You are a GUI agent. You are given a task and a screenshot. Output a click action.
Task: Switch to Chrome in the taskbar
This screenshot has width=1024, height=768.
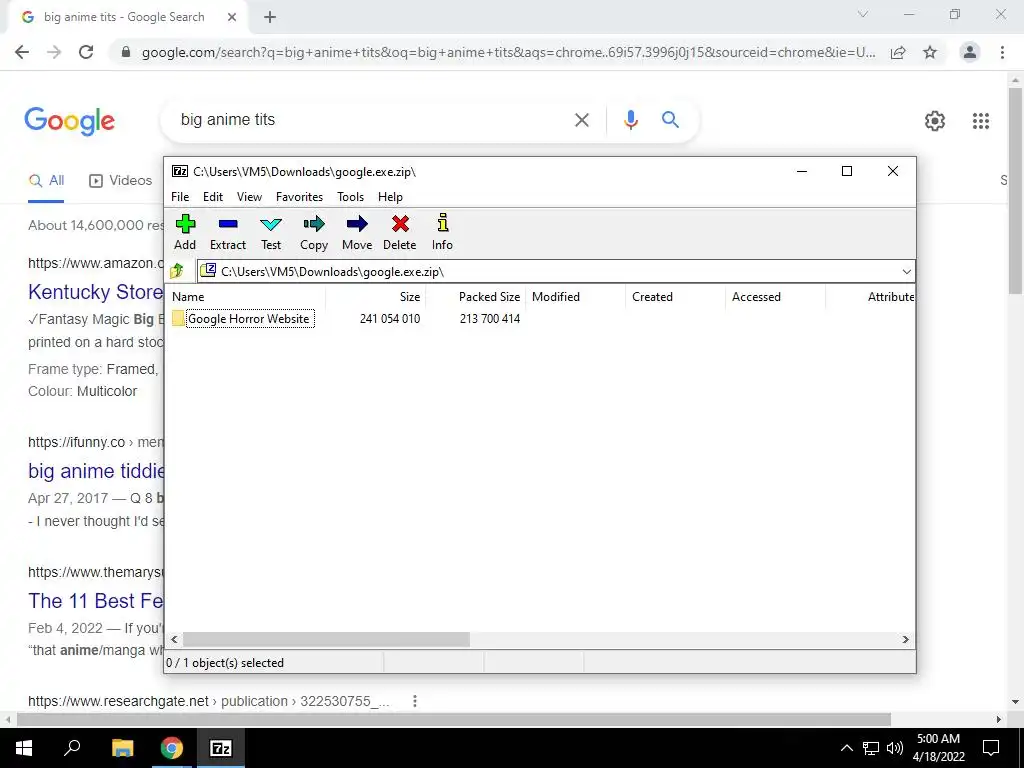(x=172, y=748)
